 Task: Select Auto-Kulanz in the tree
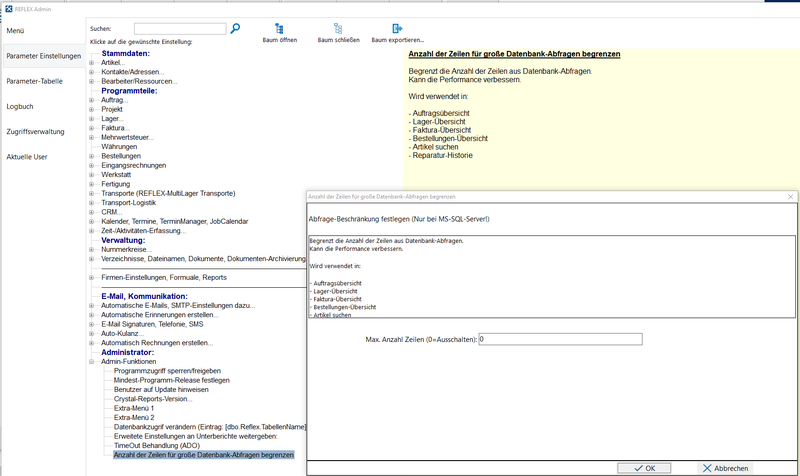122,334
